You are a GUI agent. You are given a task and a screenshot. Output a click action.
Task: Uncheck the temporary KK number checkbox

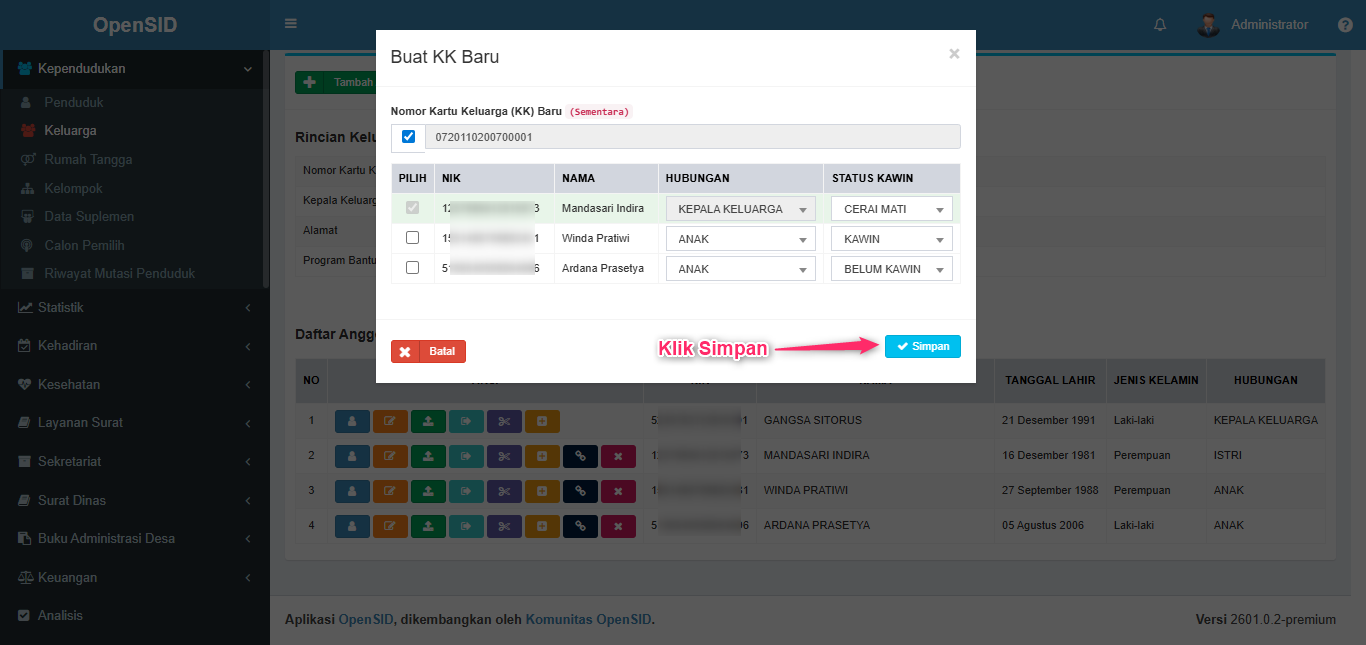[x=408, y=137]
